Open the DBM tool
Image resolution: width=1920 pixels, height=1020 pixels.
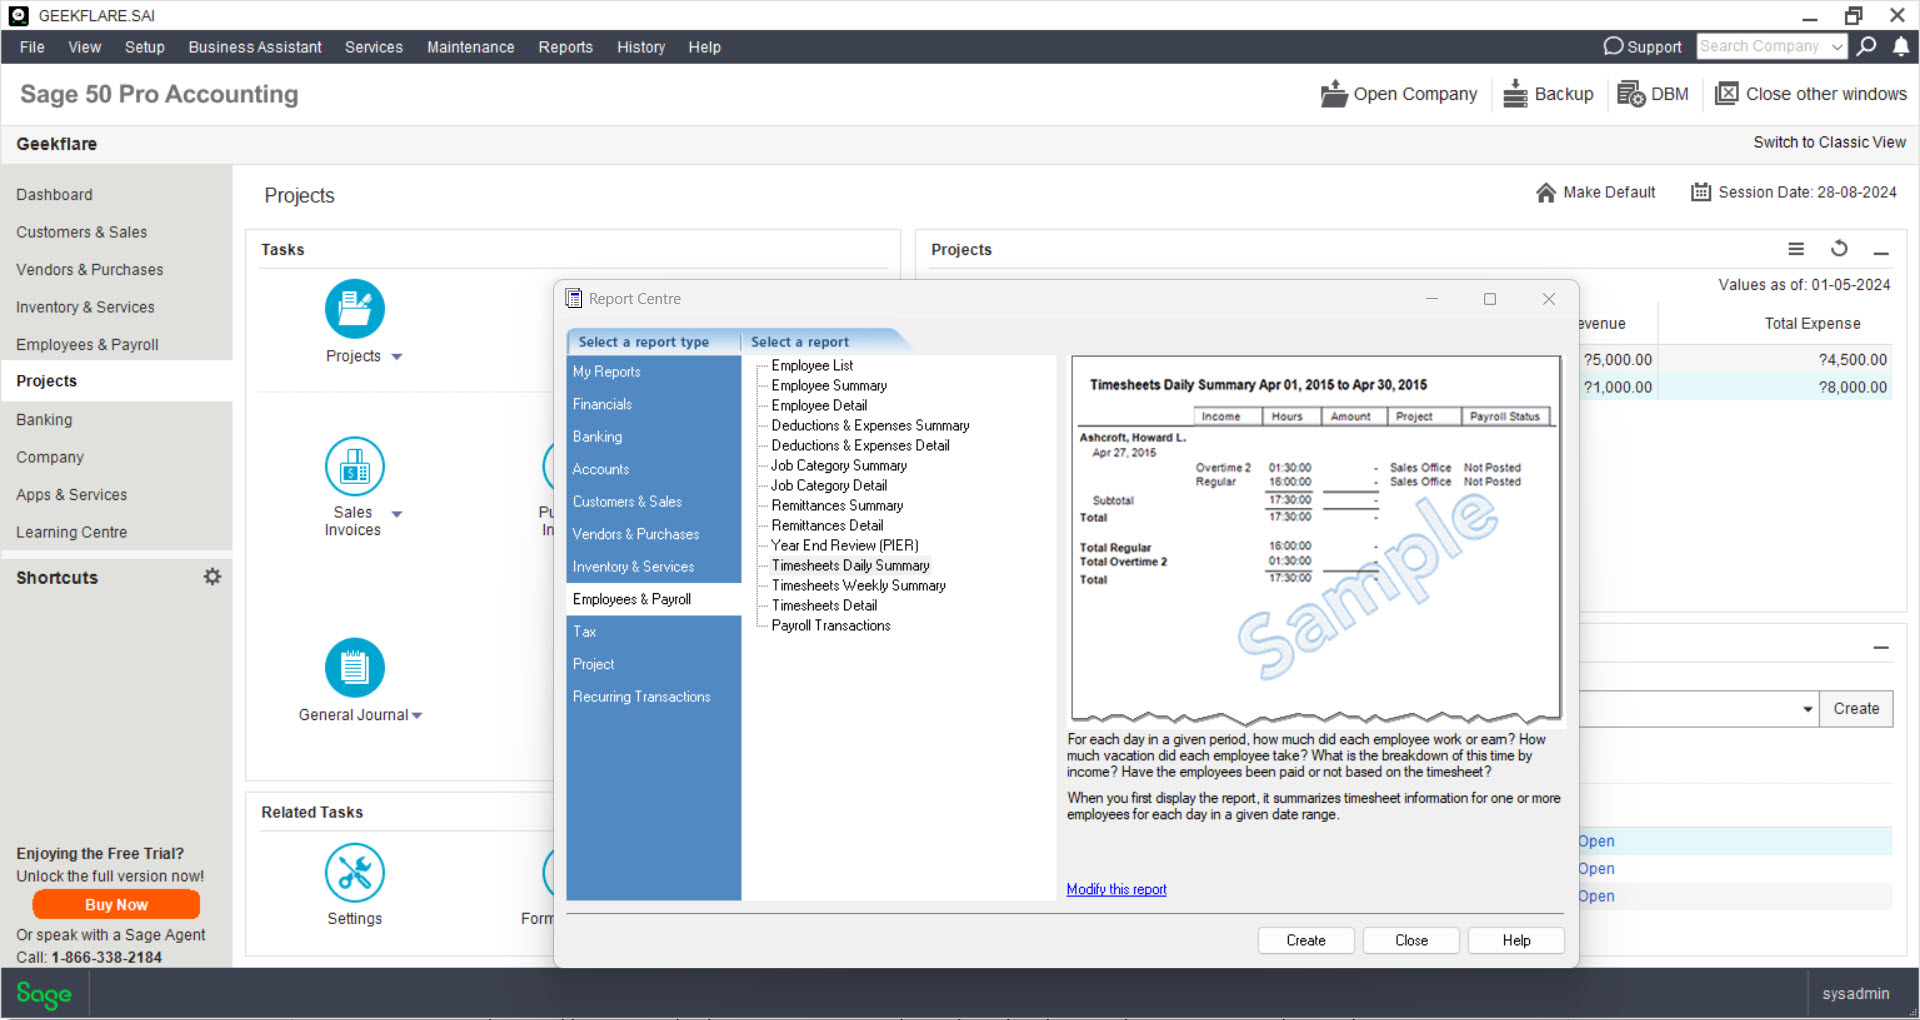point(1632,93)
